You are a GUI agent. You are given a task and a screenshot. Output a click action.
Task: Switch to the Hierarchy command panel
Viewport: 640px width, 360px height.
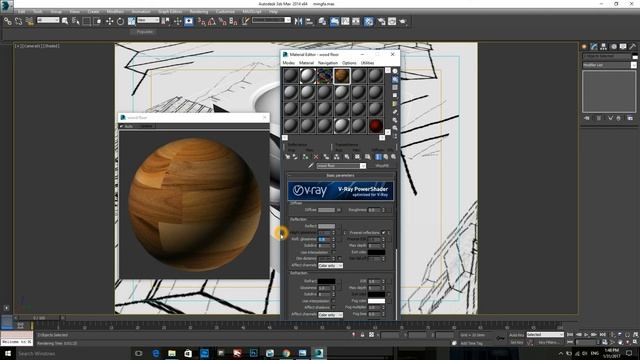(x=603, y=47)
